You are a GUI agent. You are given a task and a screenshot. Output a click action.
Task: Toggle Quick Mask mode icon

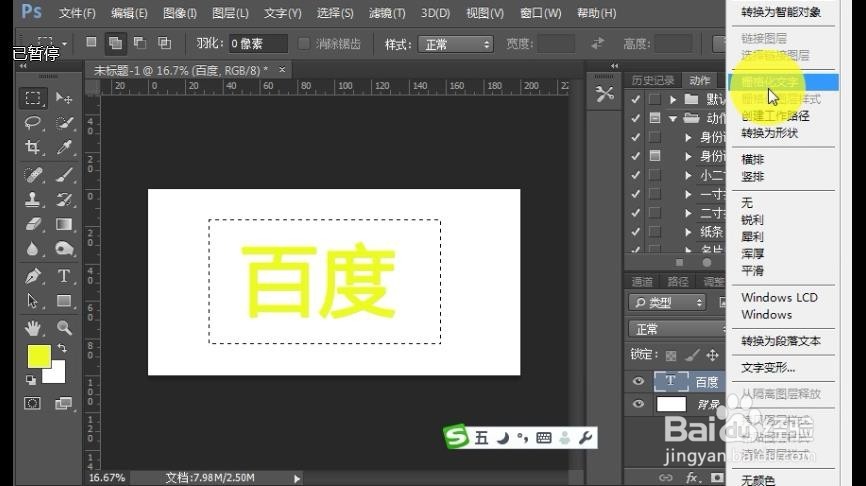[x=33, y=403]
